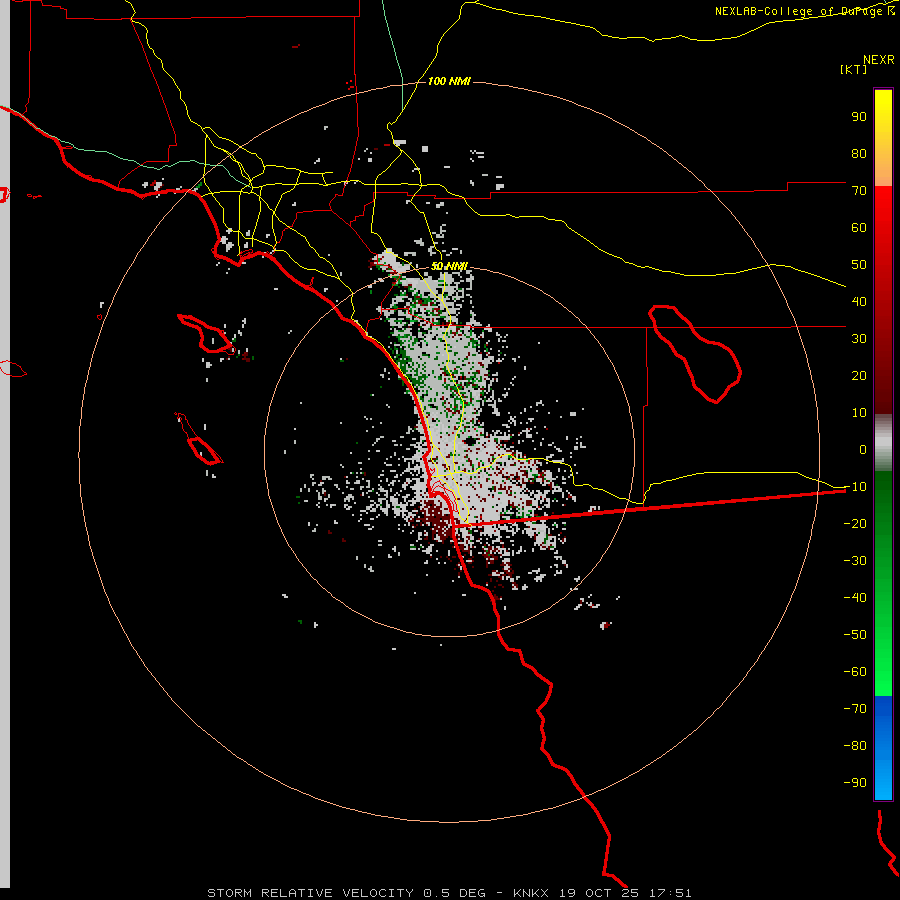The height and width of the screenshot is (900, 900).
Task: Click the -70 knot scale label
Action: pos(855,708)
